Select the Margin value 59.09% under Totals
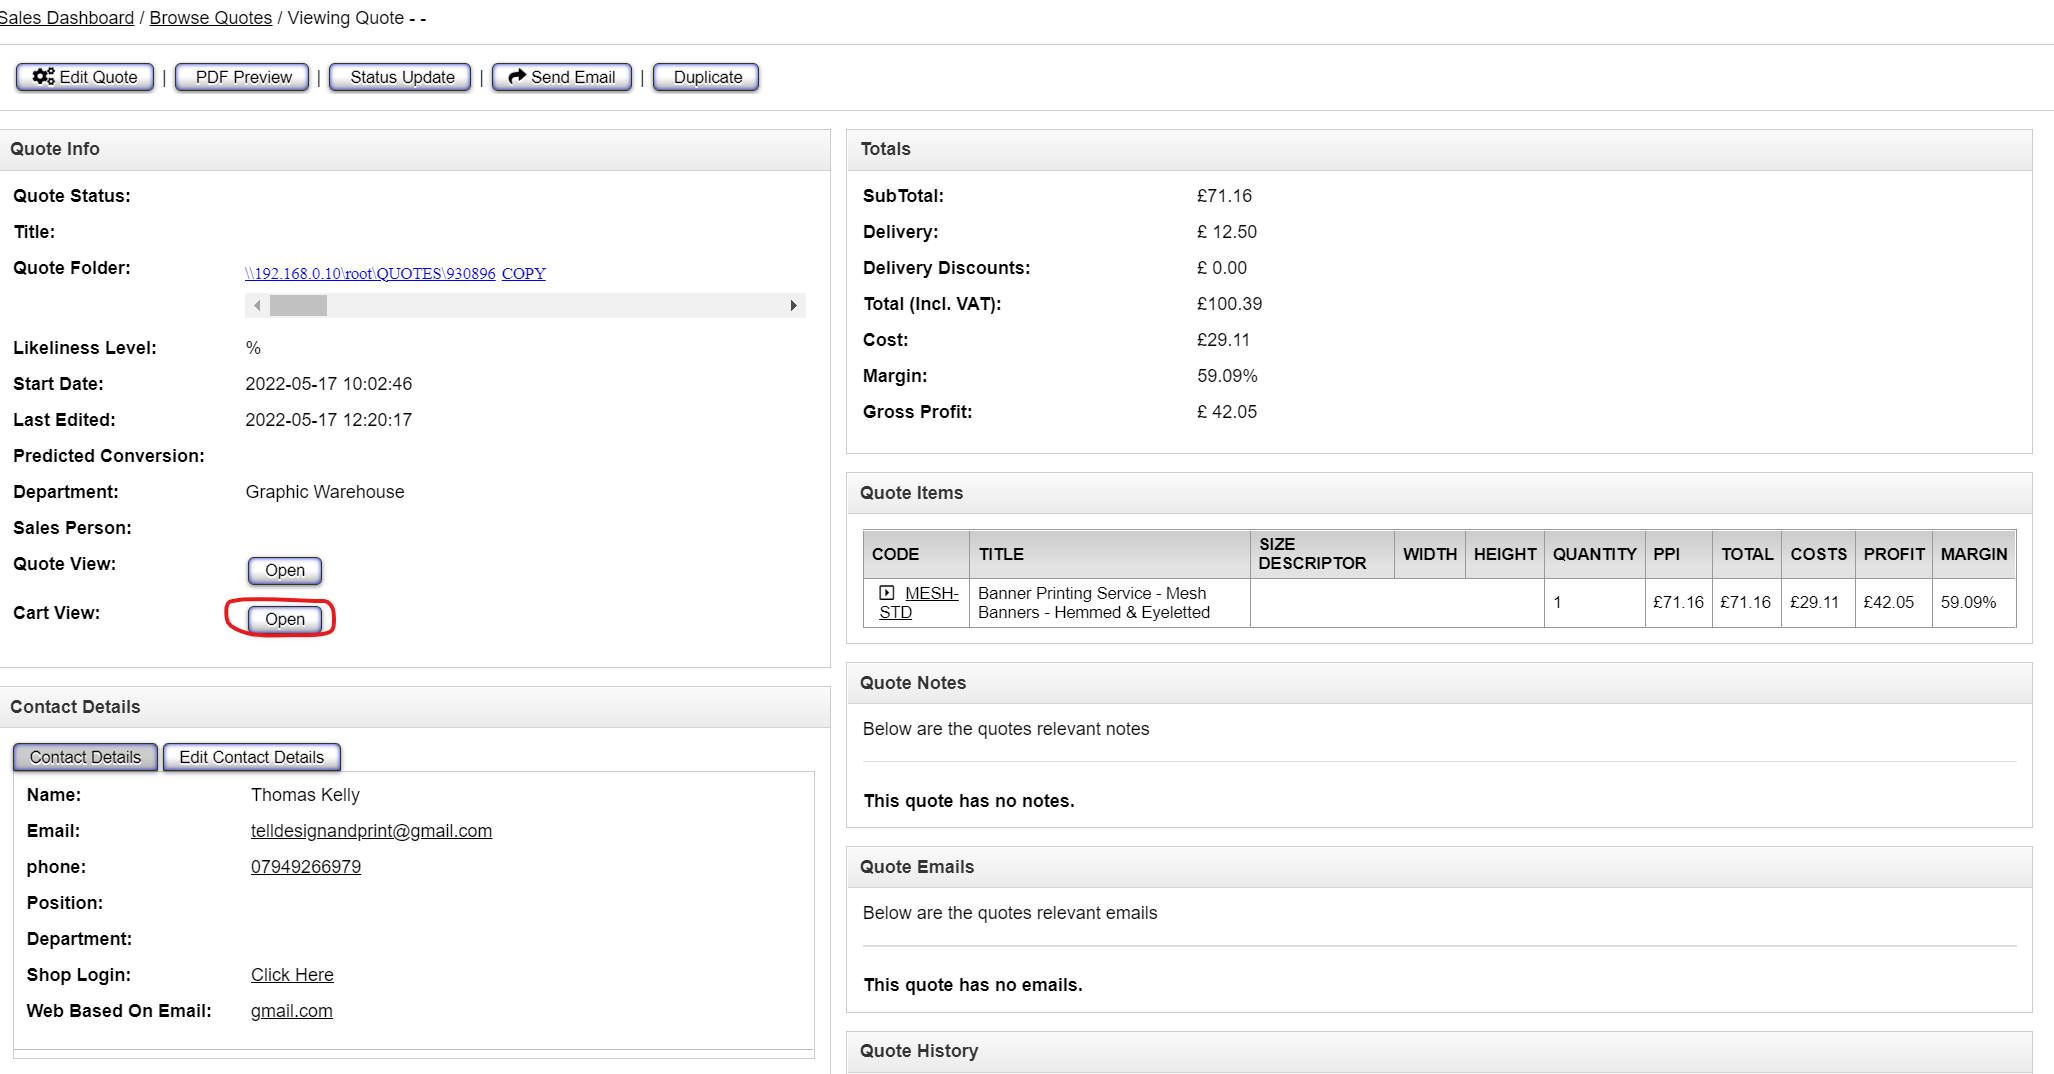 (1227, 376)
